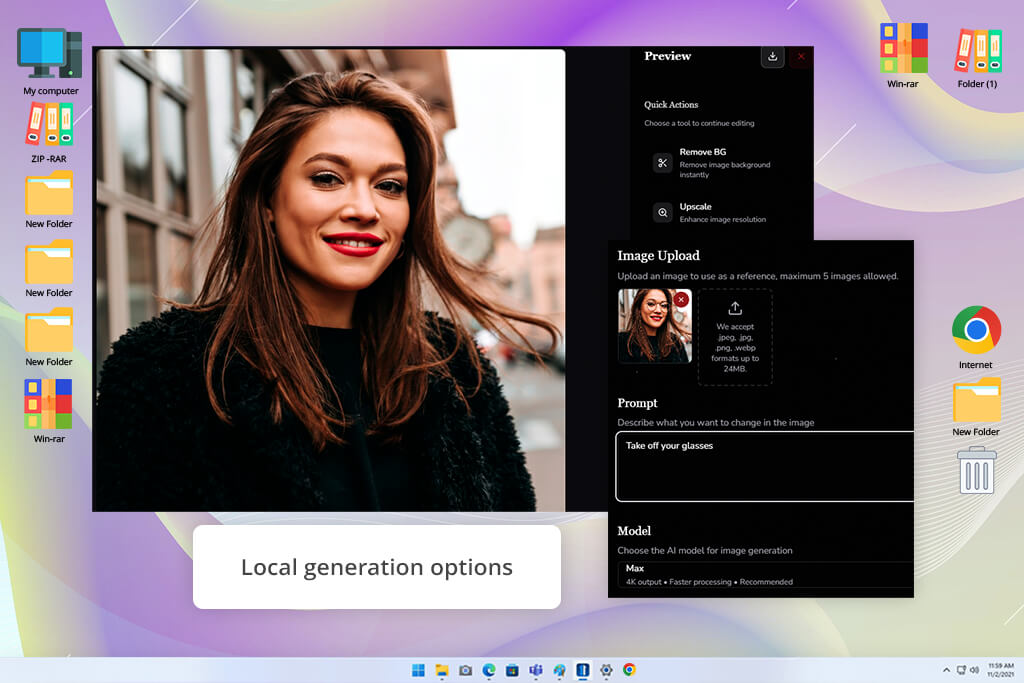Click the Quick Actions heading
The height and width of the screenshot is (683, 1024).
(x=671, y=104)
